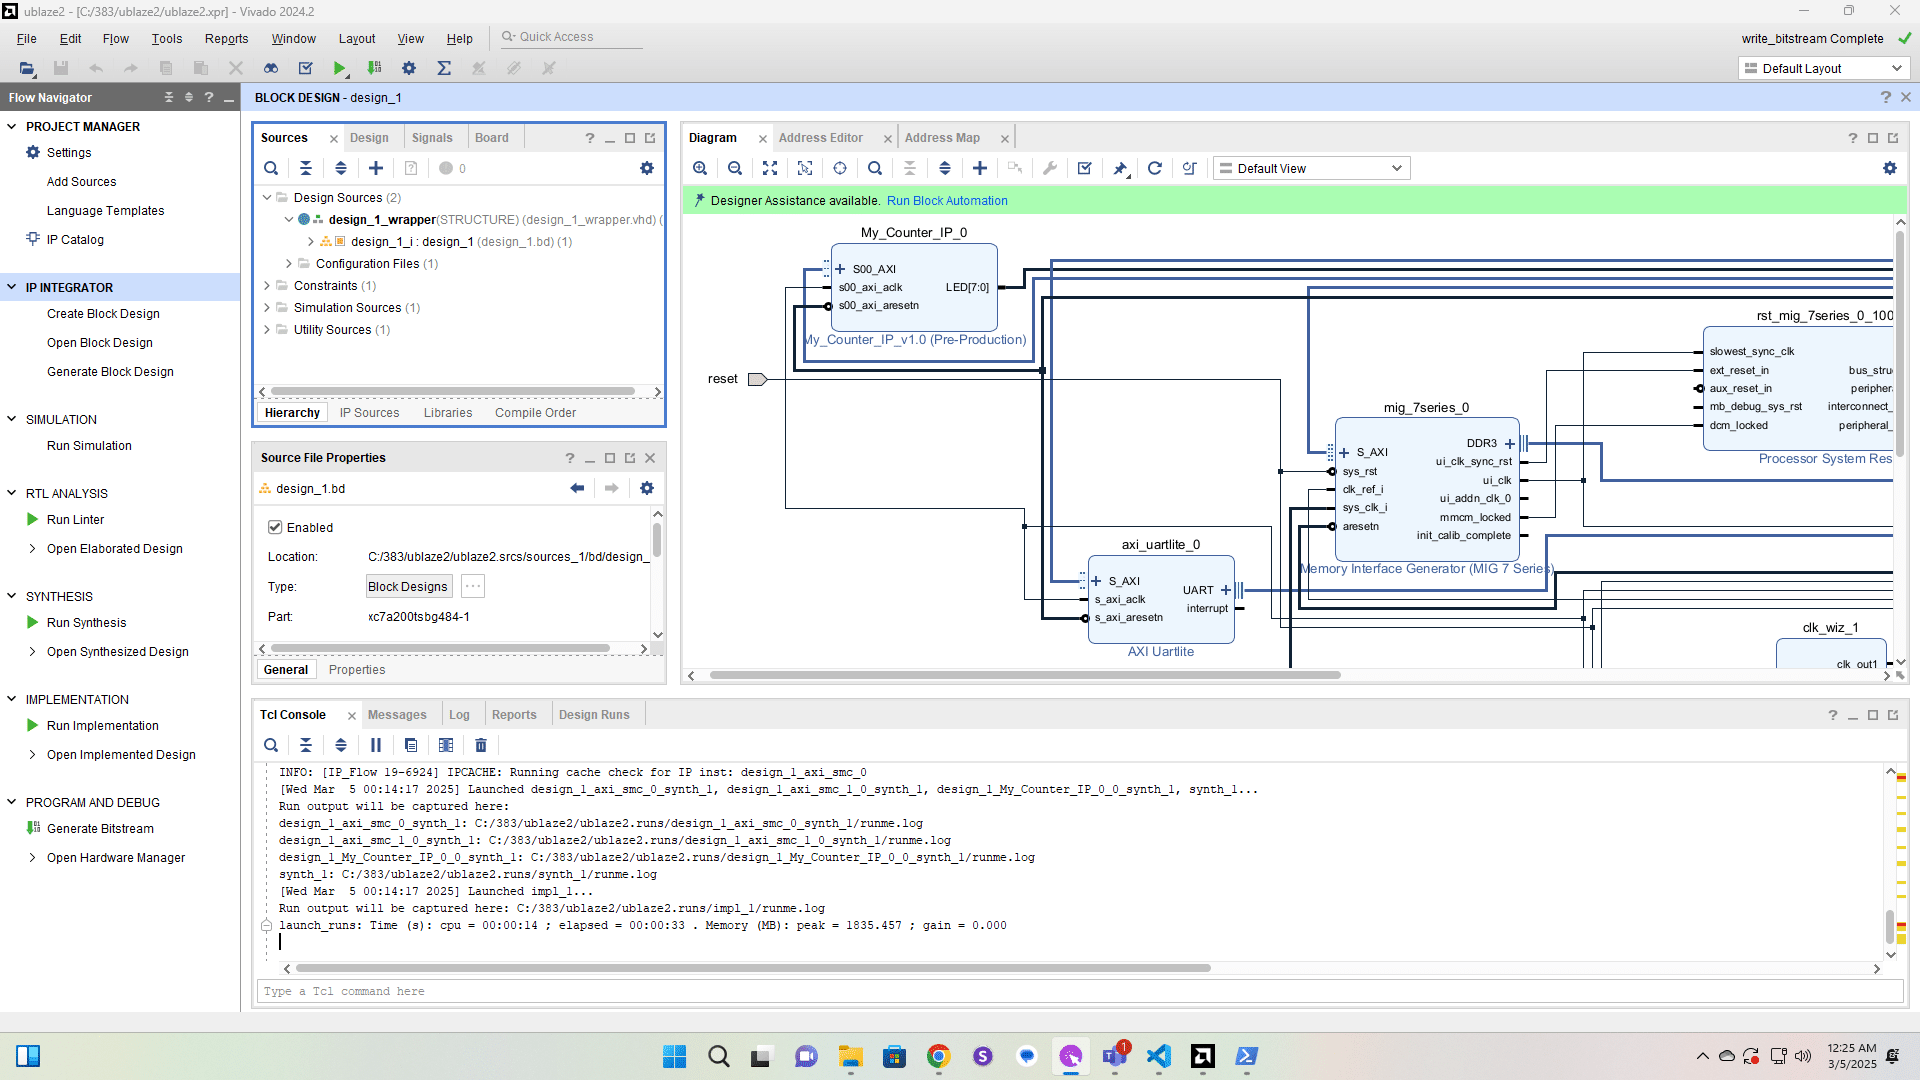Open the Default View dropdown in Diagram

[x=1310, y=168]
